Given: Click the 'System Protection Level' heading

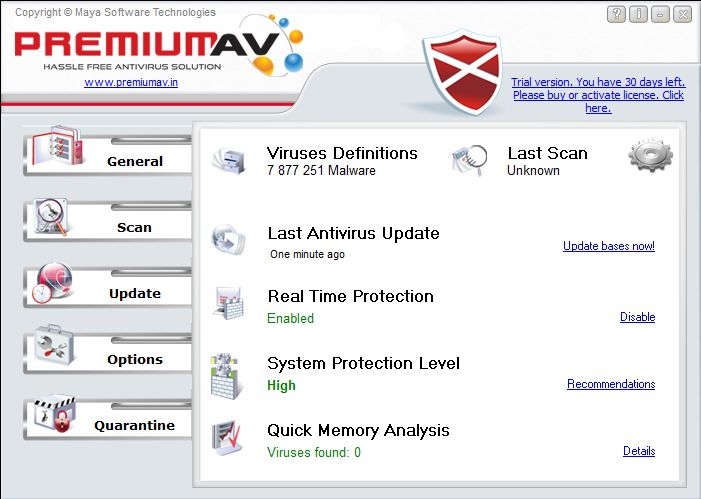Looking at the screenshot, I should point(363,364).
